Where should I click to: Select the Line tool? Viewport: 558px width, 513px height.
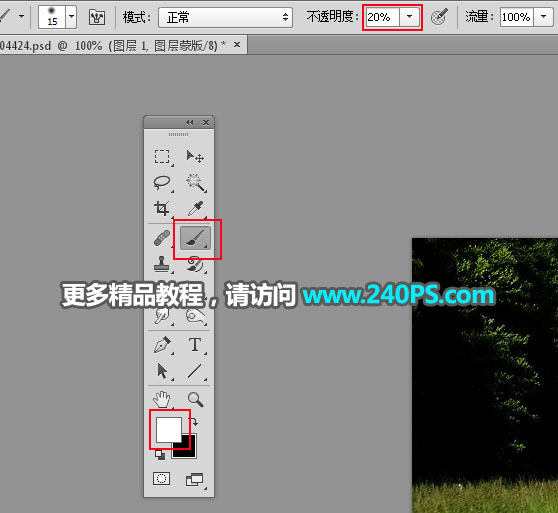pos(195,371)
